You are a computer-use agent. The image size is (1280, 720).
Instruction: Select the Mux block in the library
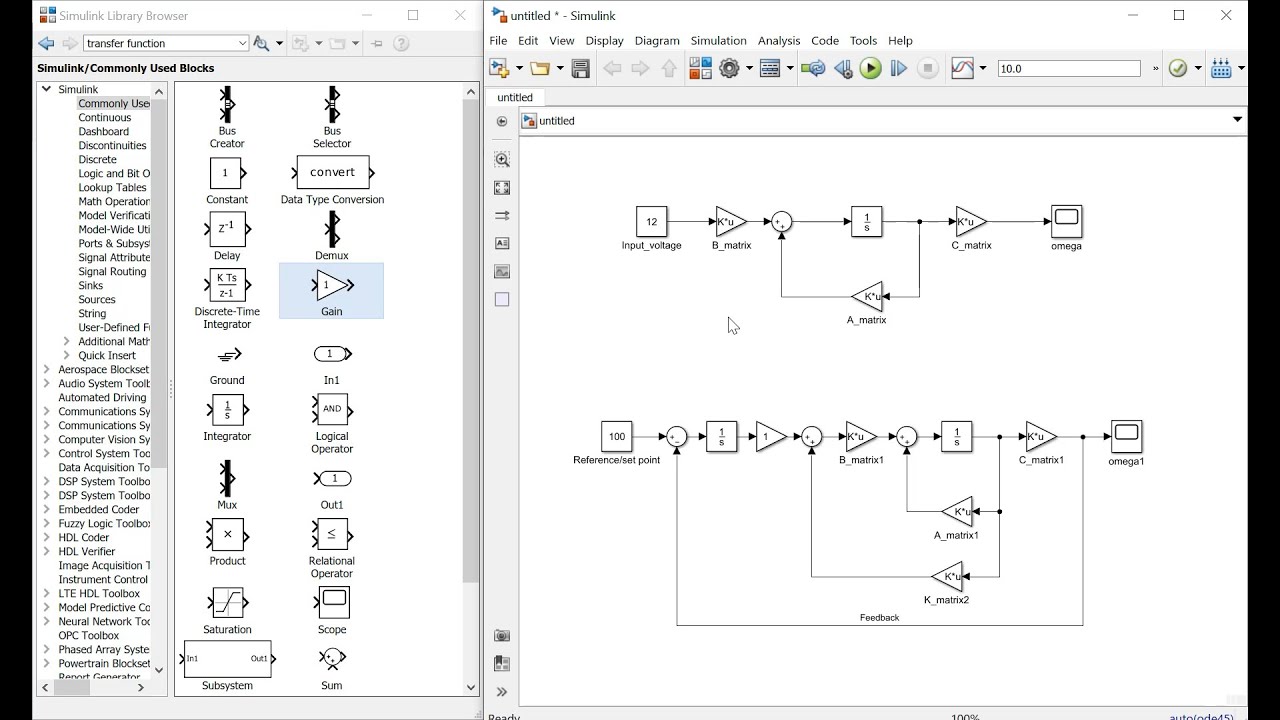(227, 485)
